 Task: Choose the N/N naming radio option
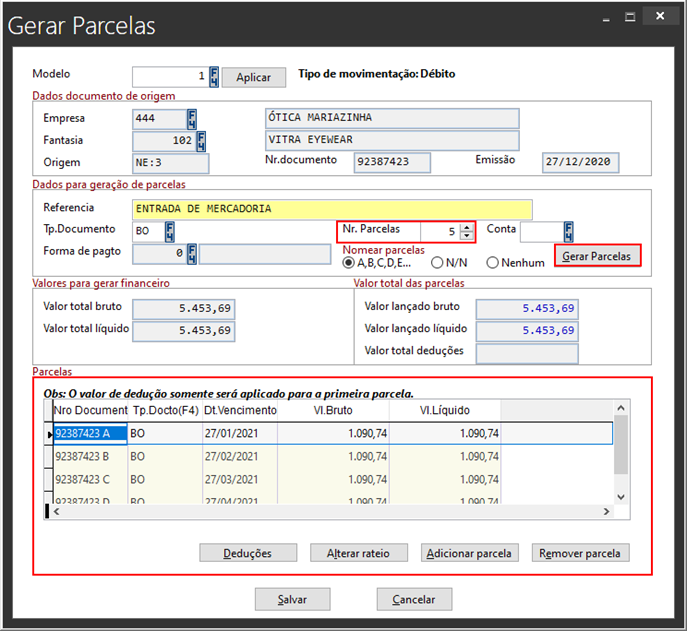pyautogui.click(x=437, y=263)
